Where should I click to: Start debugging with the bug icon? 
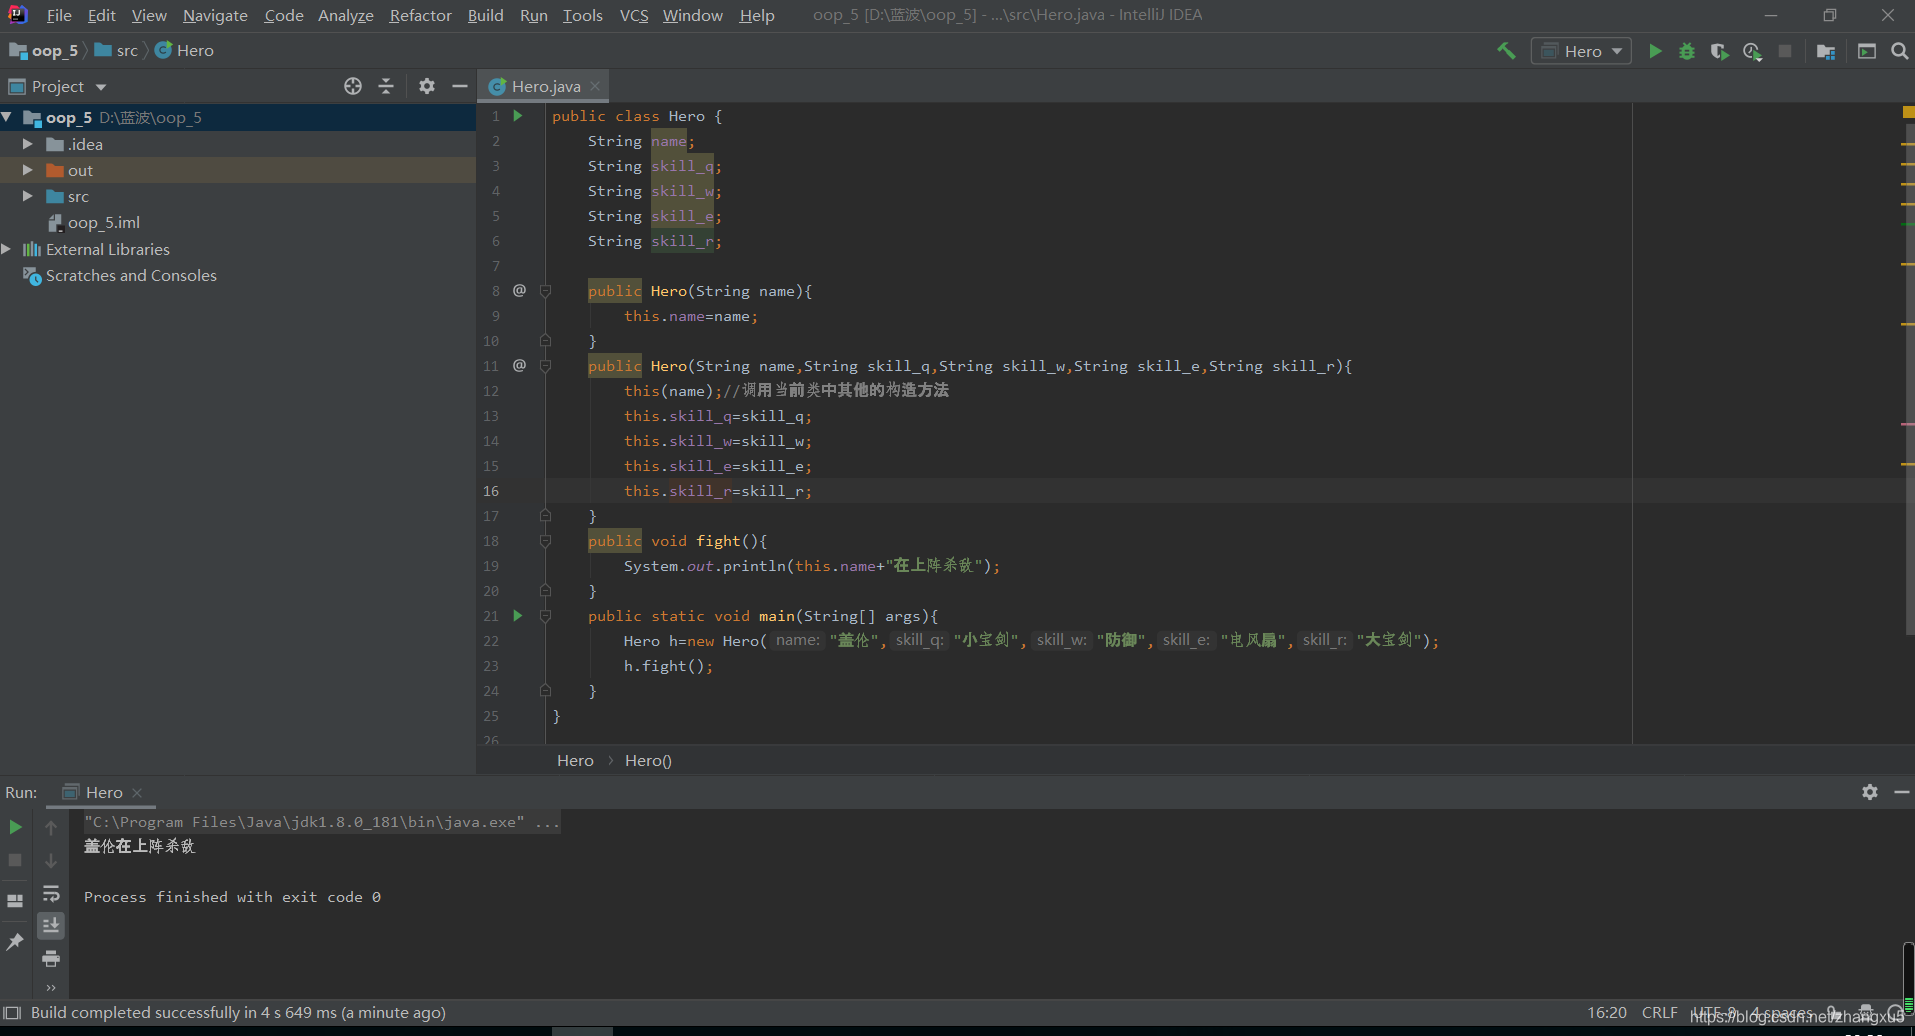[x=1687, y=51]
